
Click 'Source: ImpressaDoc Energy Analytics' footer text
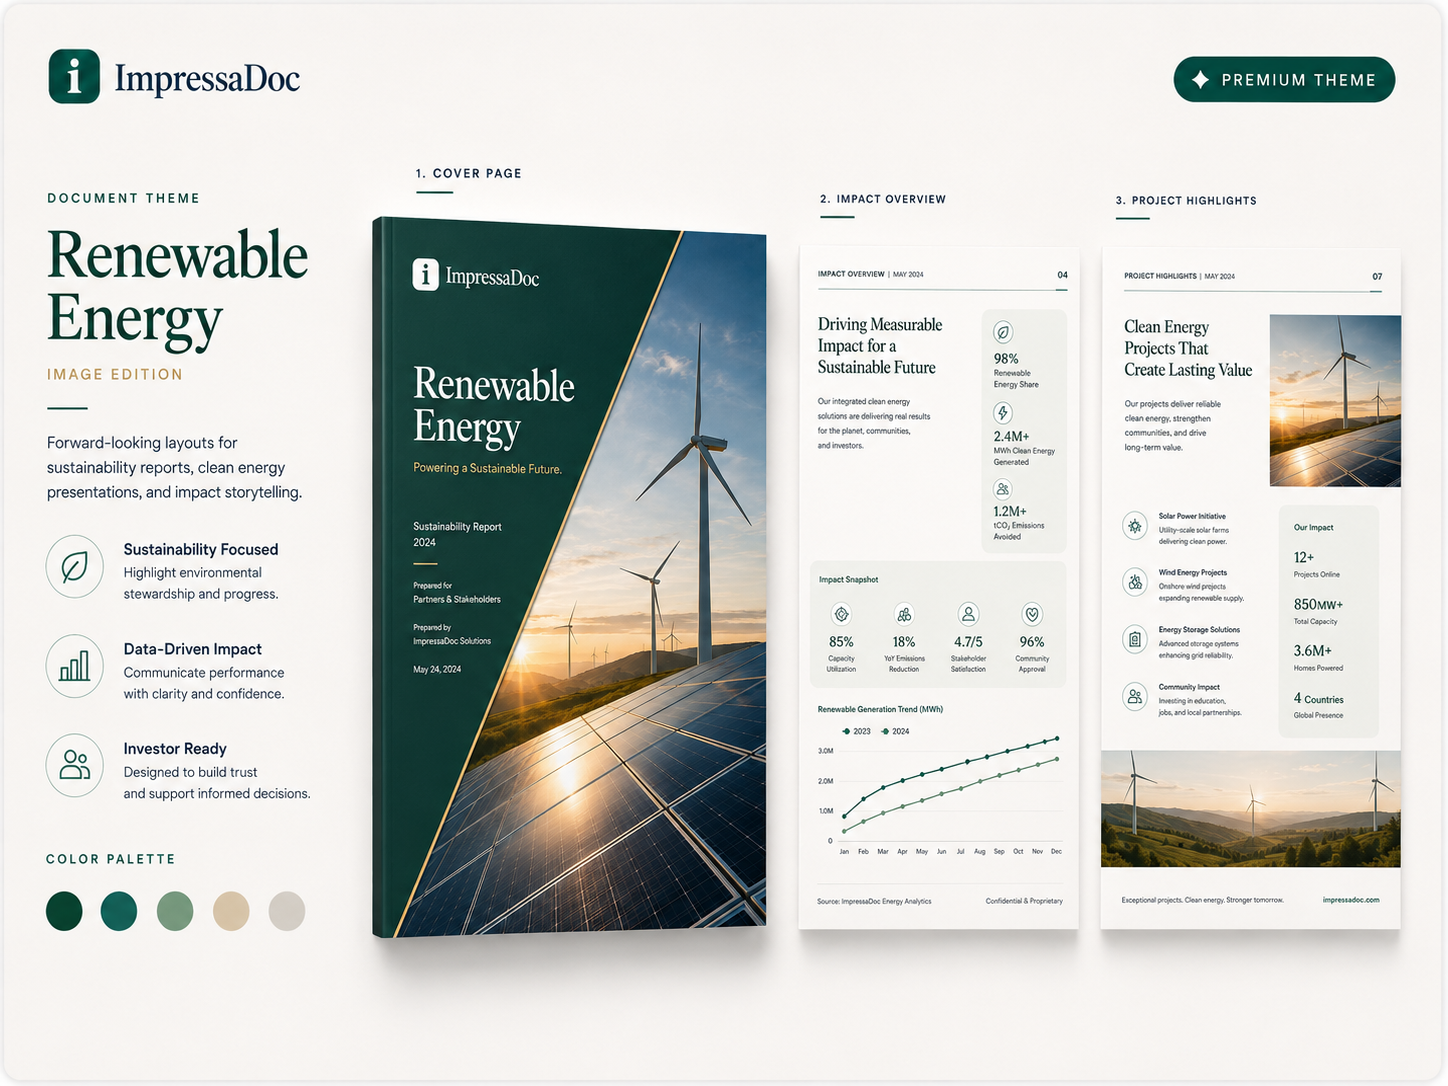[874, 901]
